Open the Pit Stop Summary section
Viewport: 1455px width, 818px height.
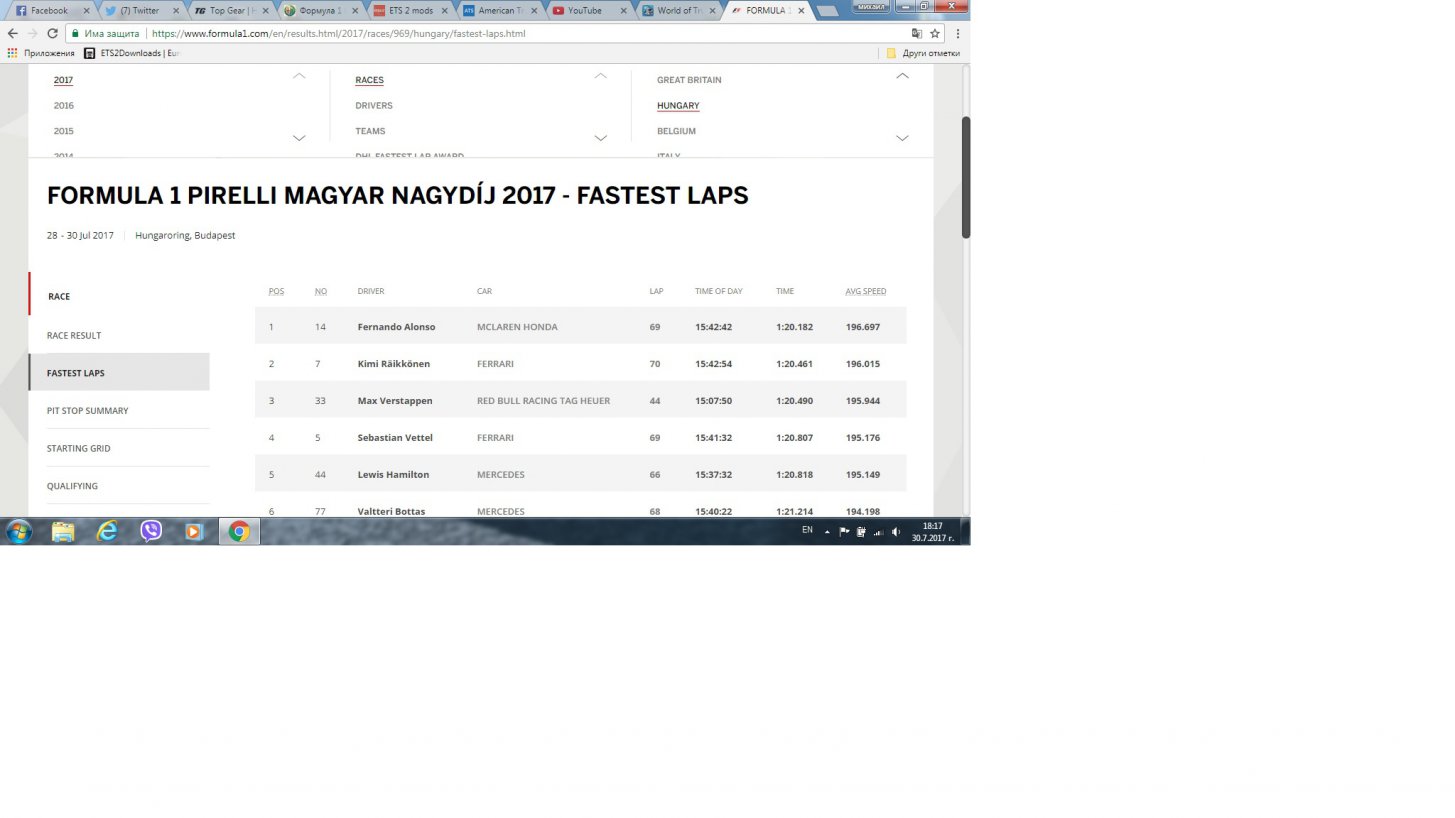point(87,411)
